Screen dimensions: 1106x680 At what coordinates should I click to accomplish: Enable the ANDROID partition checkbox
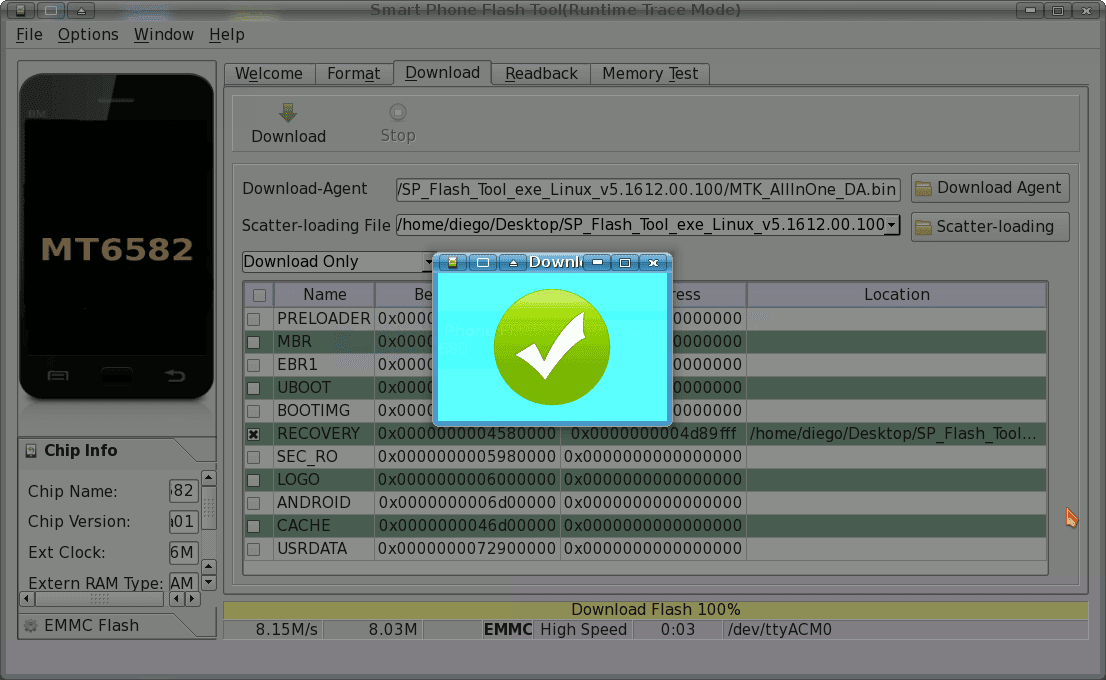tap(253, 502)
